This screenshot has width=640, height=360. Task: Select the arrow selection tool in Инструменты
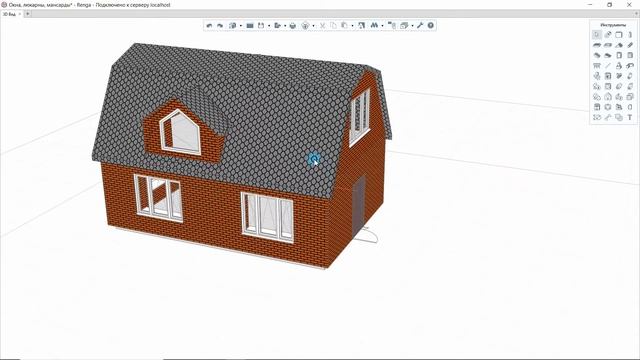click(x=597, y=35)
